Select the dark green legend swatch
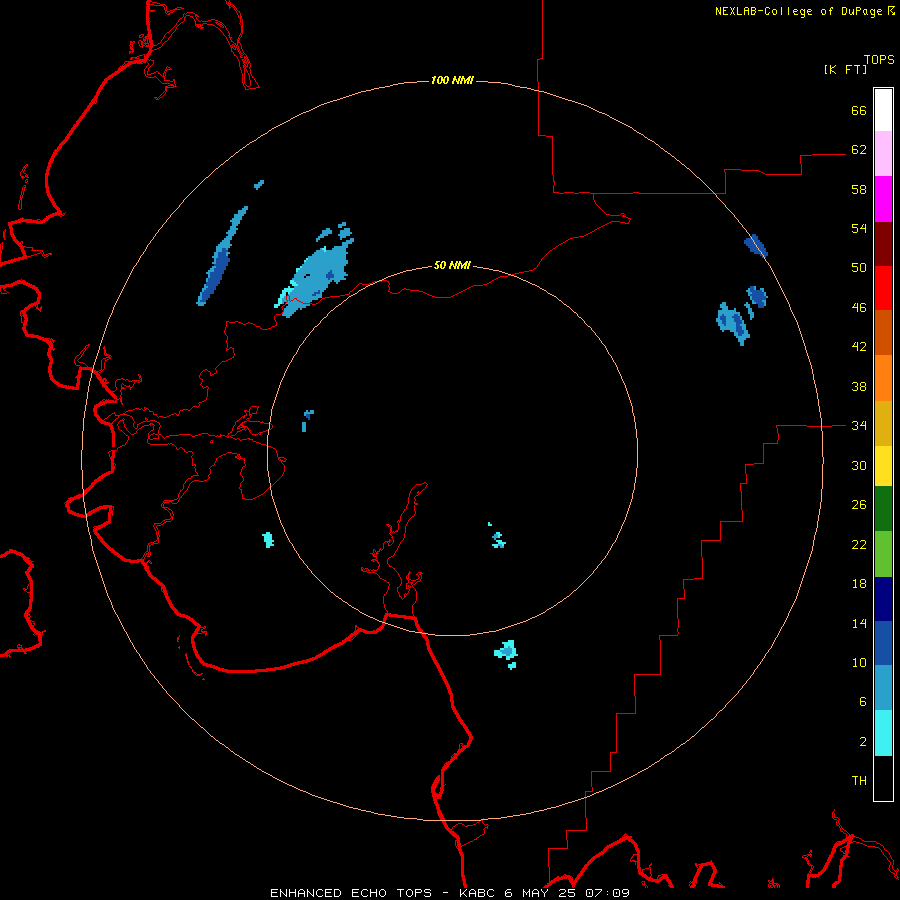The width and height of the screenshot is (900, 900). click(883, 509)
